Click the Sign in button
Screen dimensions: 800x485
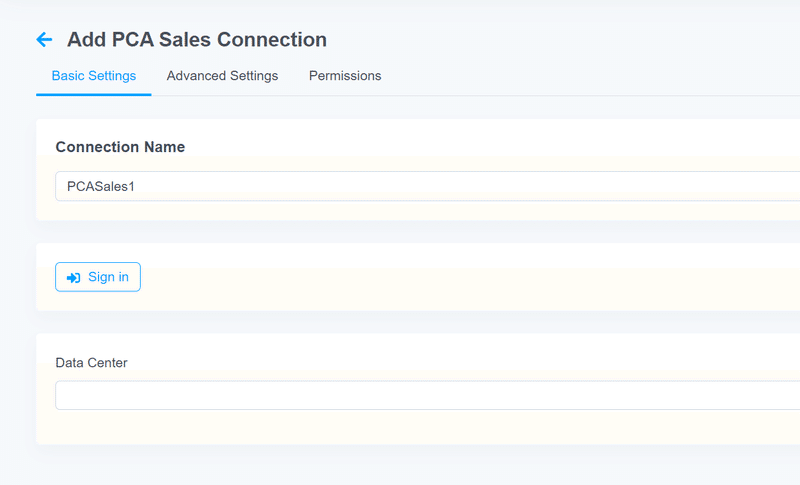point(98,277)
